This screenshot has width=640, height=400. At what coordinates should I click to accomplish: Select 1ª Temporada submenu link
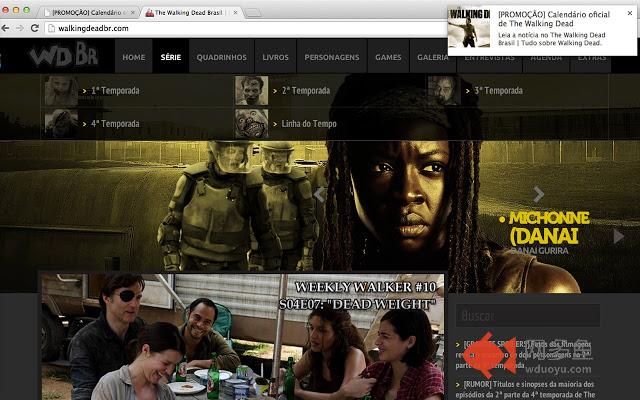coord(115,91)
